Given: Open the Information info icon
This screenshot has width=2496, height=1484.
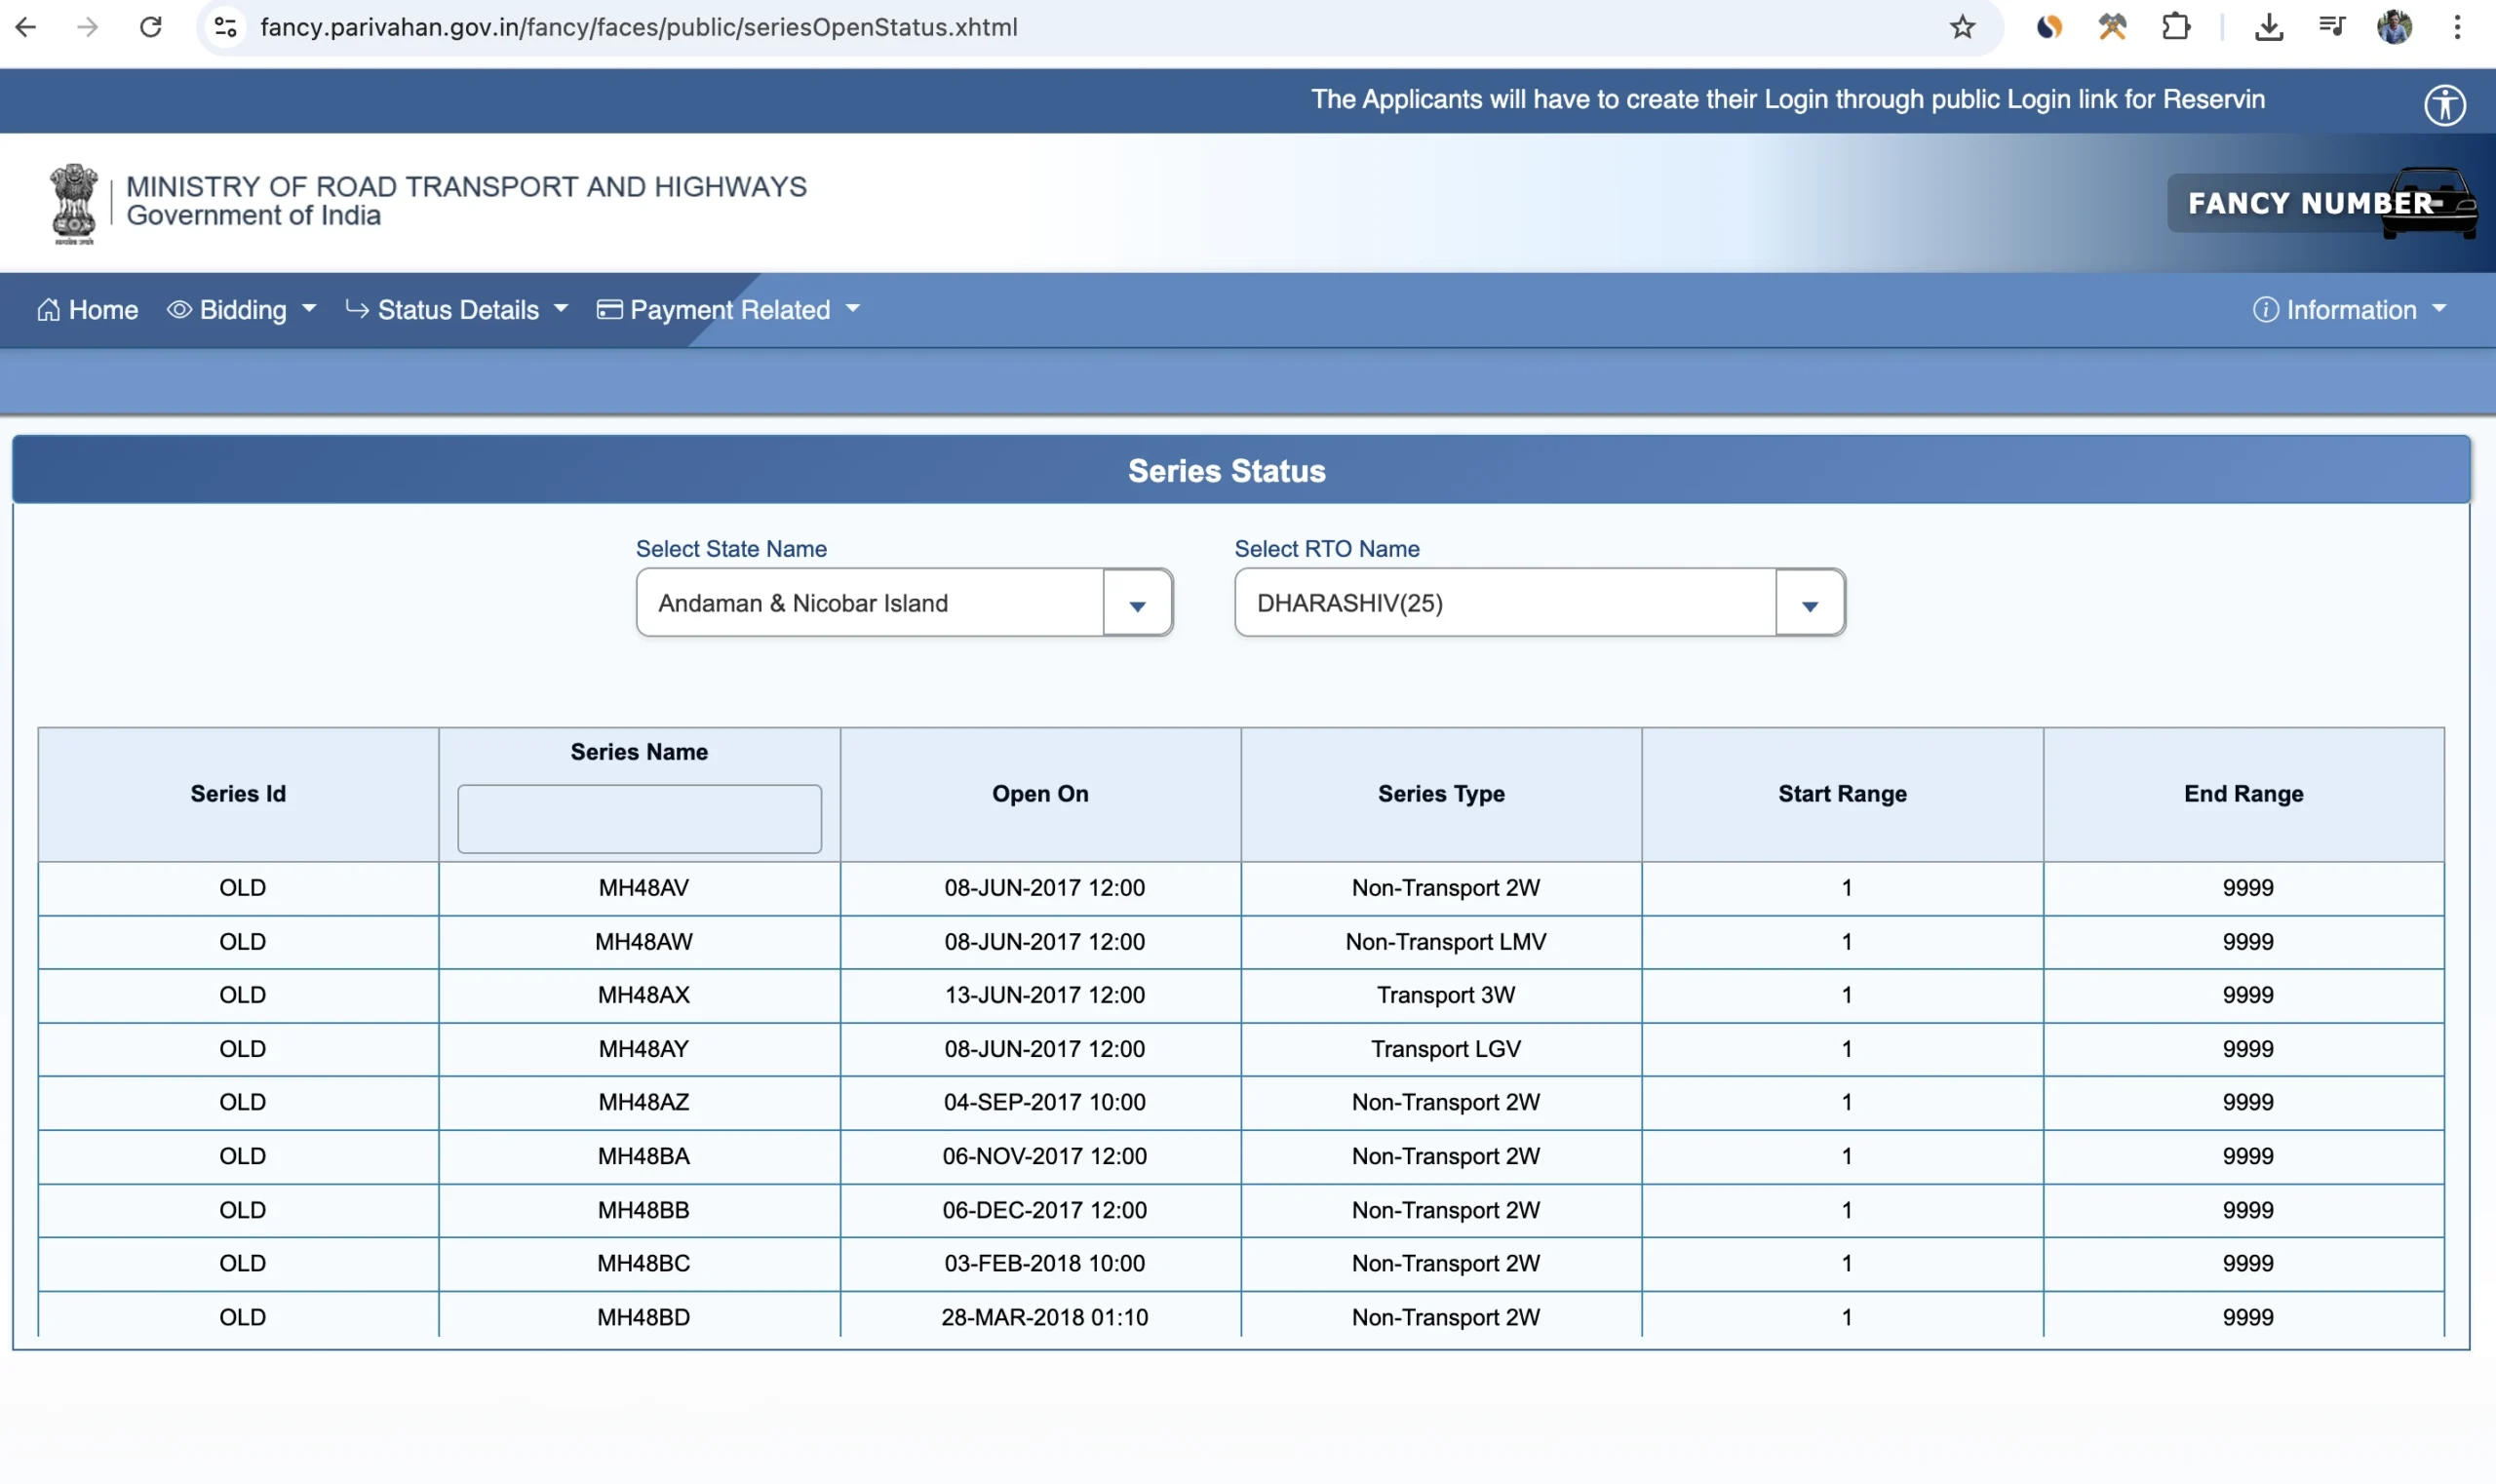Looking at the screenshot, I should [2265, 310].
